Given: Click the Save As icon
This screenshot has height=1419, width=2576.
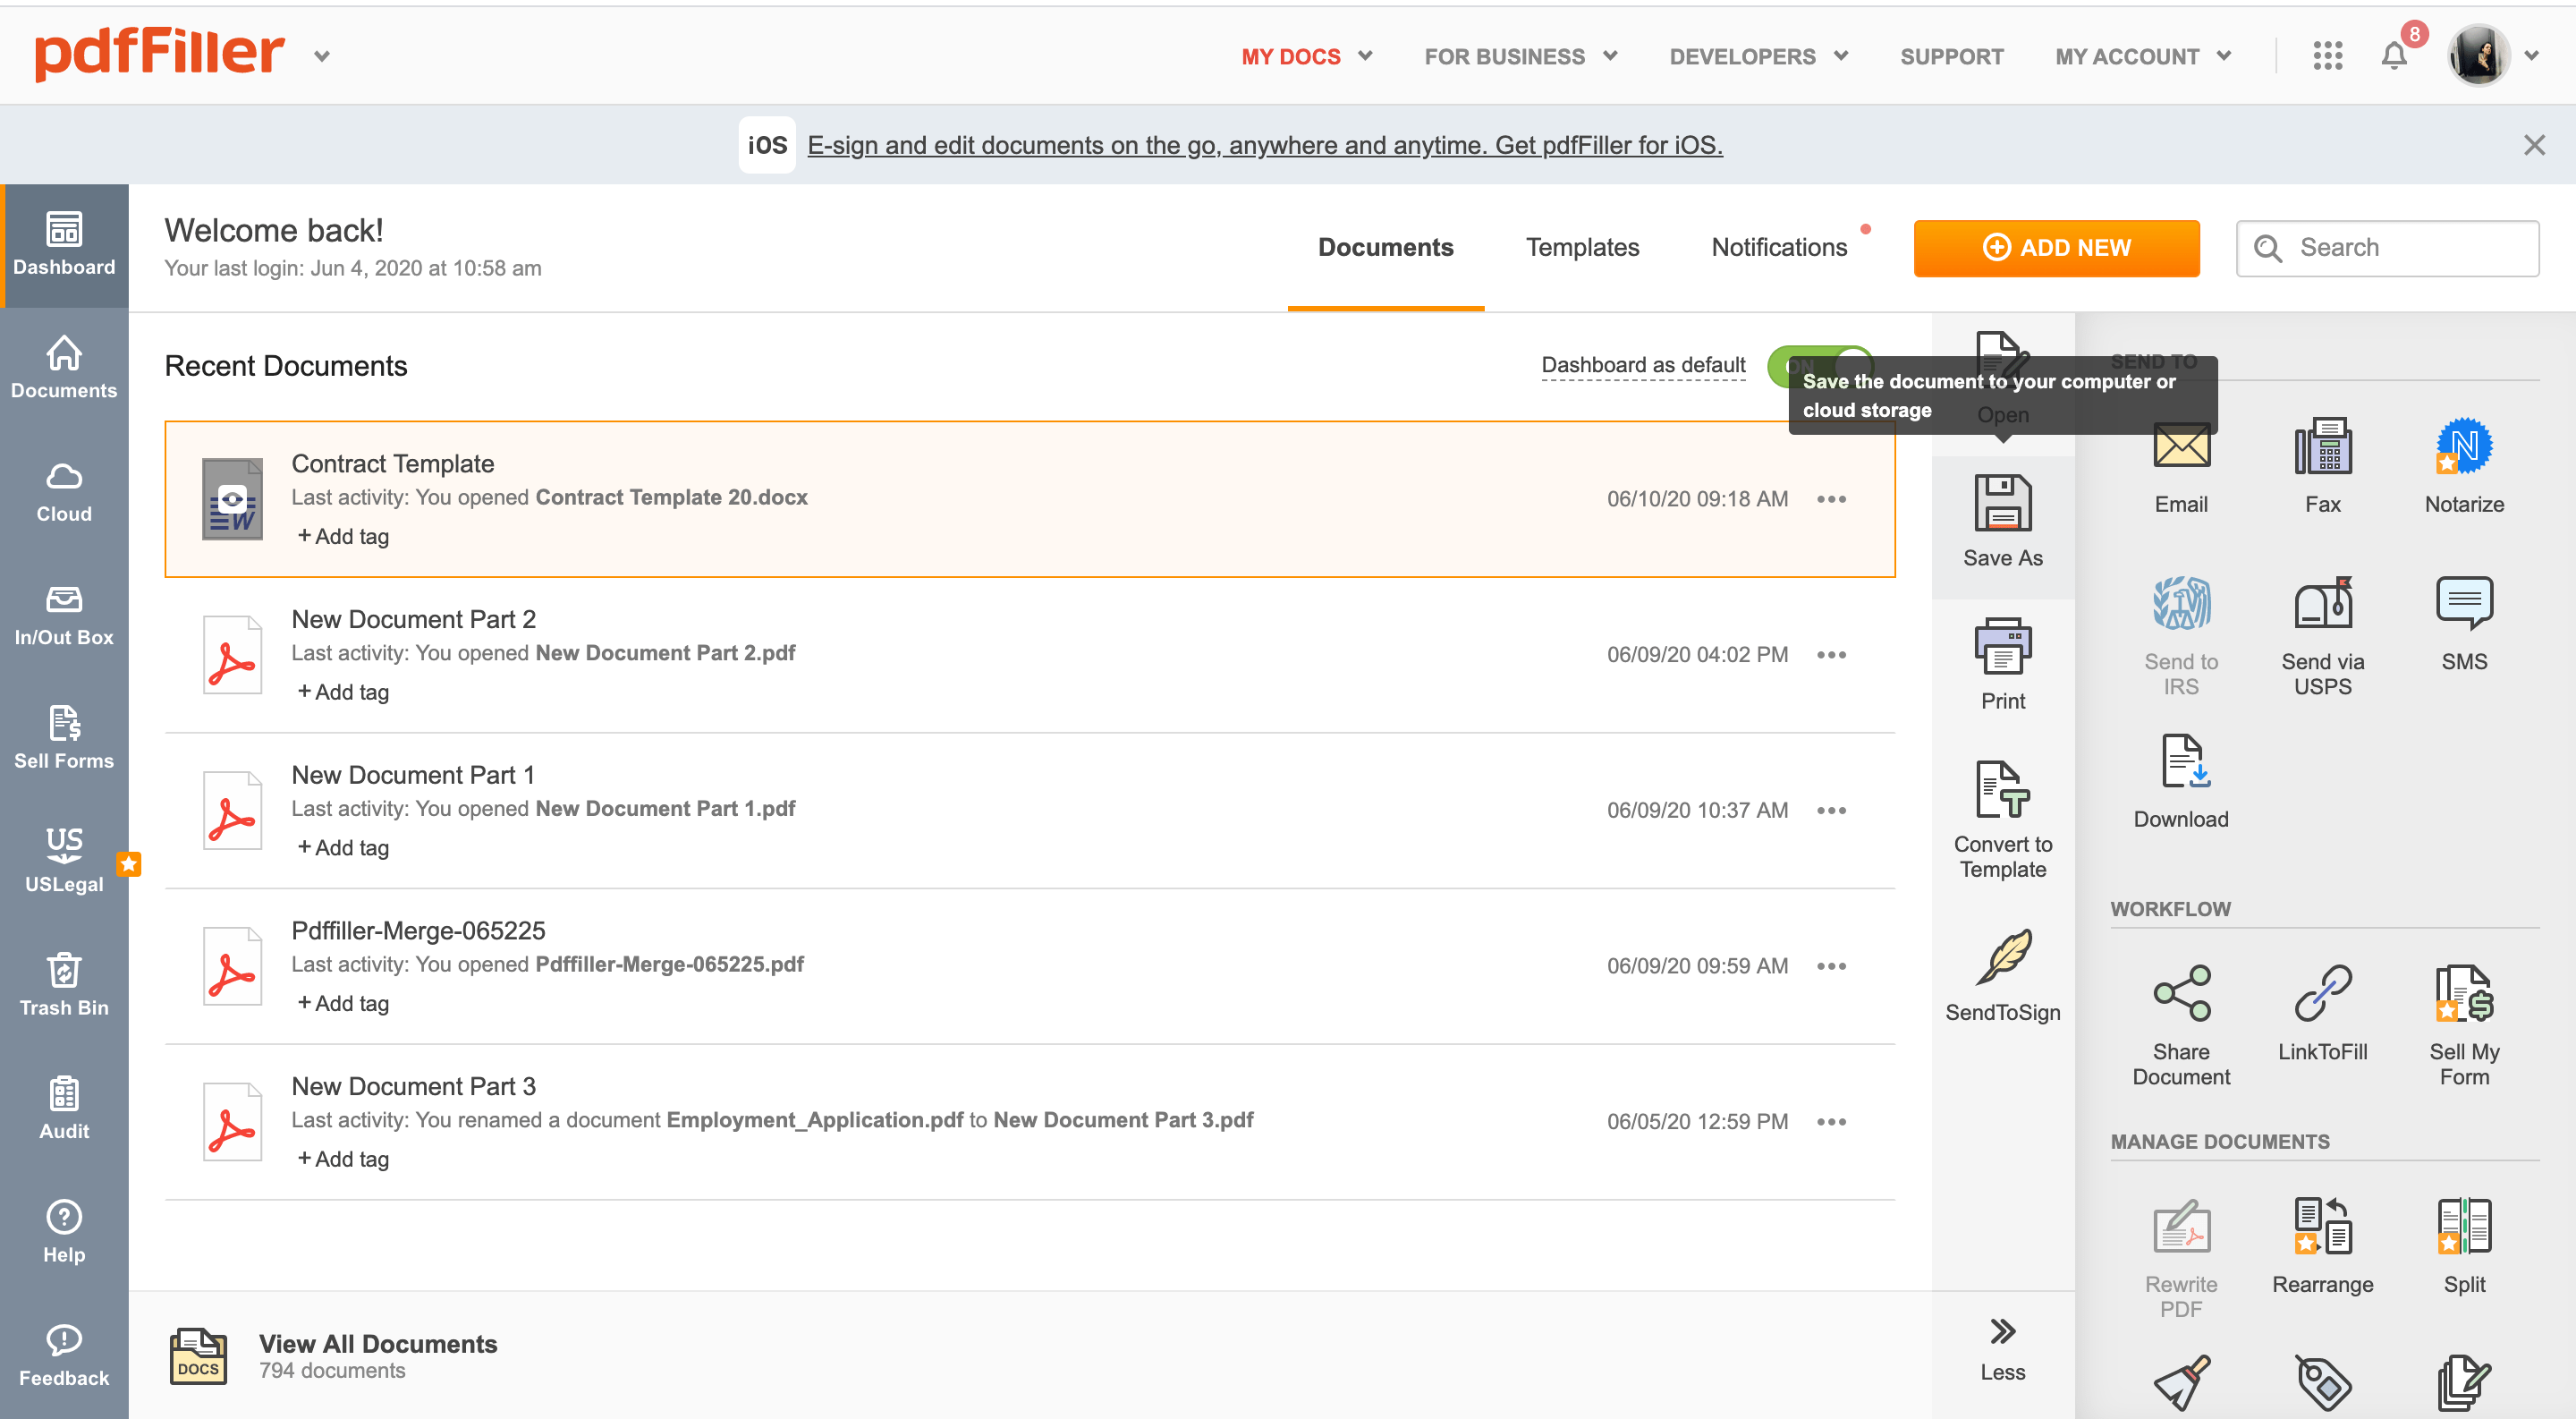Looking at the screenshot, I should (x=2002, y=503).
